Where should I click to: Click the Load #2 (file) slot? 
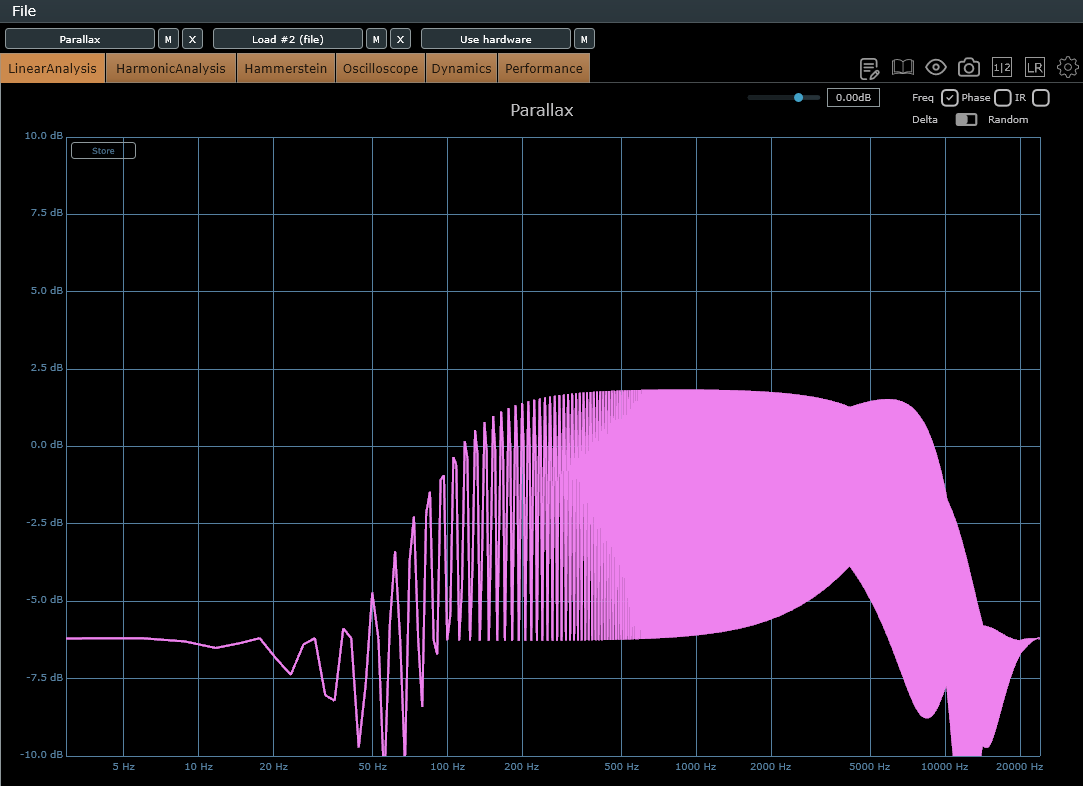click(x=288, y=39)
